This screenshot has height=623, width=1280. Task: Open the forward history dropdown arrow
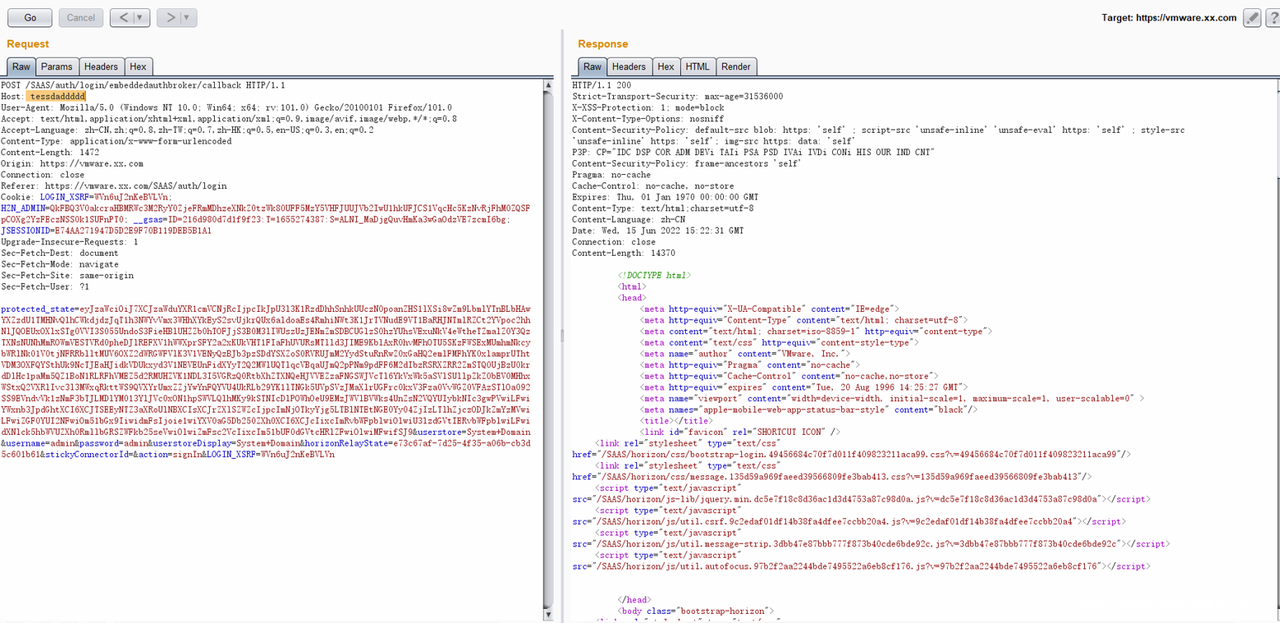click(x=188, y=18)
